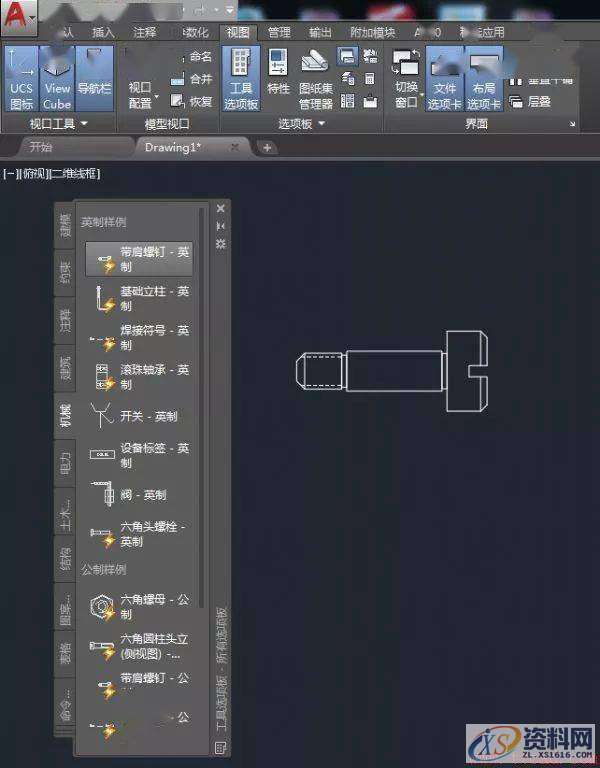This screenshot has height=768, width=600.
Task: Toggle the 布局选项卡 layout tabs button
Action: point(484,78)
